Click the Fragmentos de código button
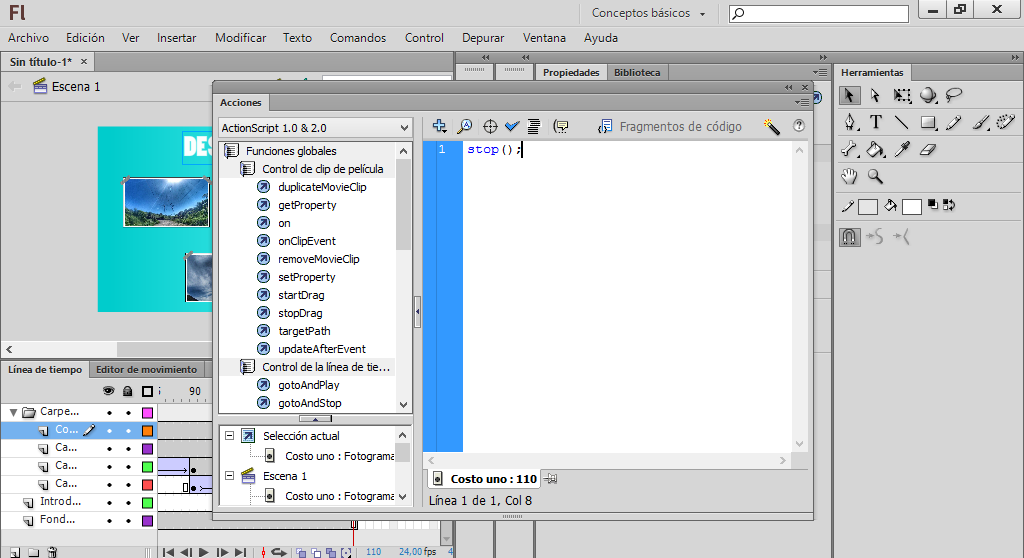 (670, 126)
